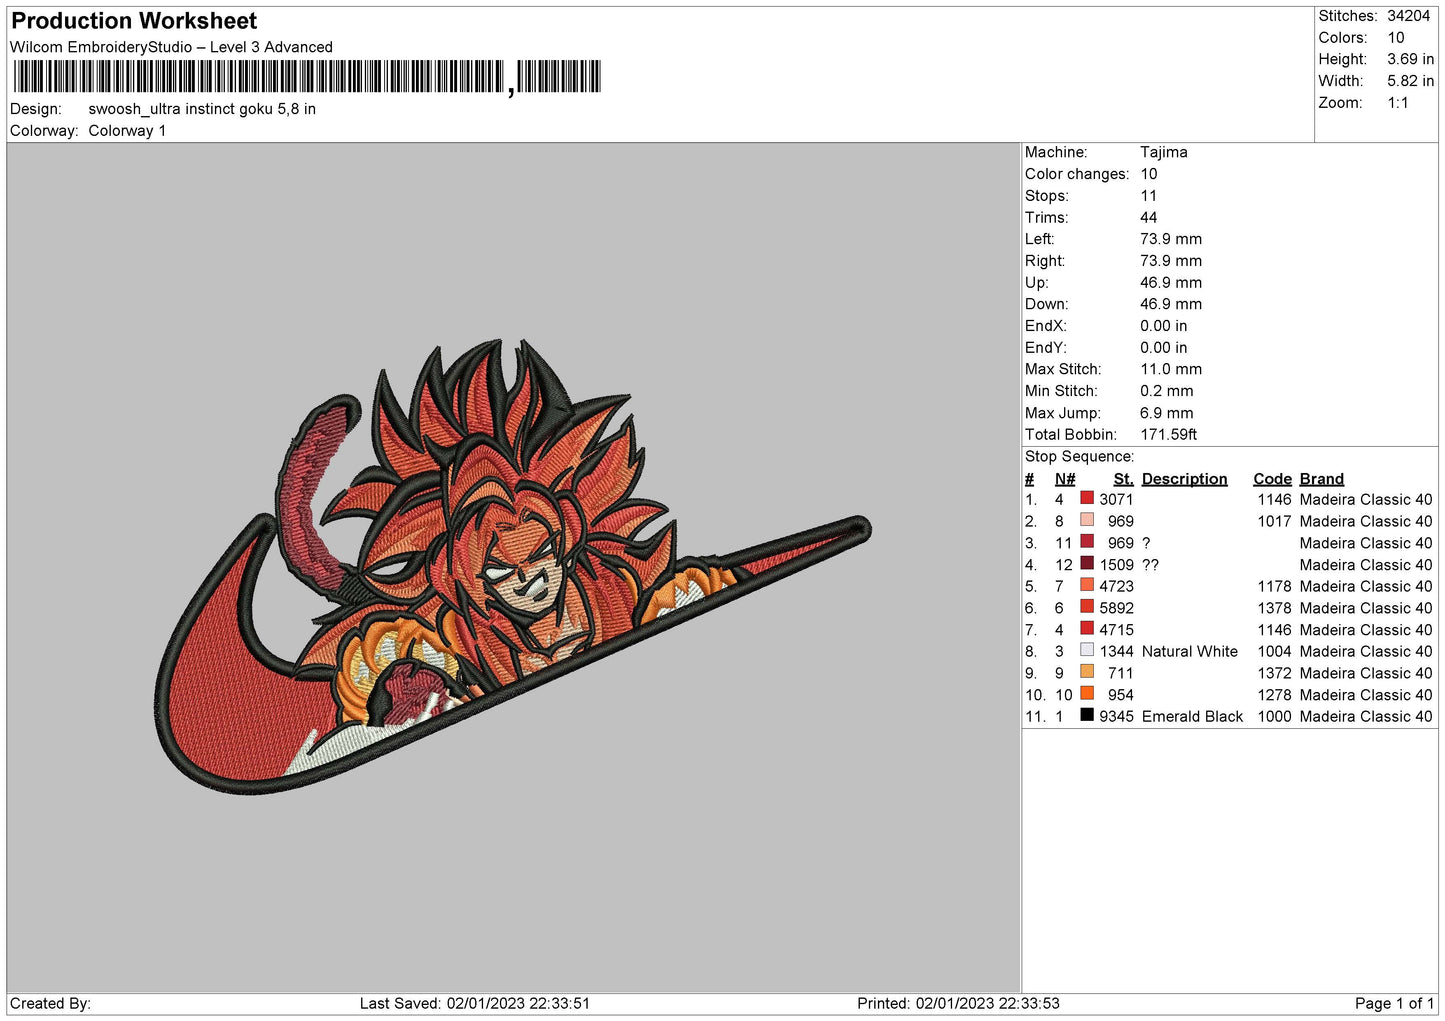Viewport: 1445px width, 1021px height.
Task: Select the swatch for thread 4723
Action: click(1086, 585)
